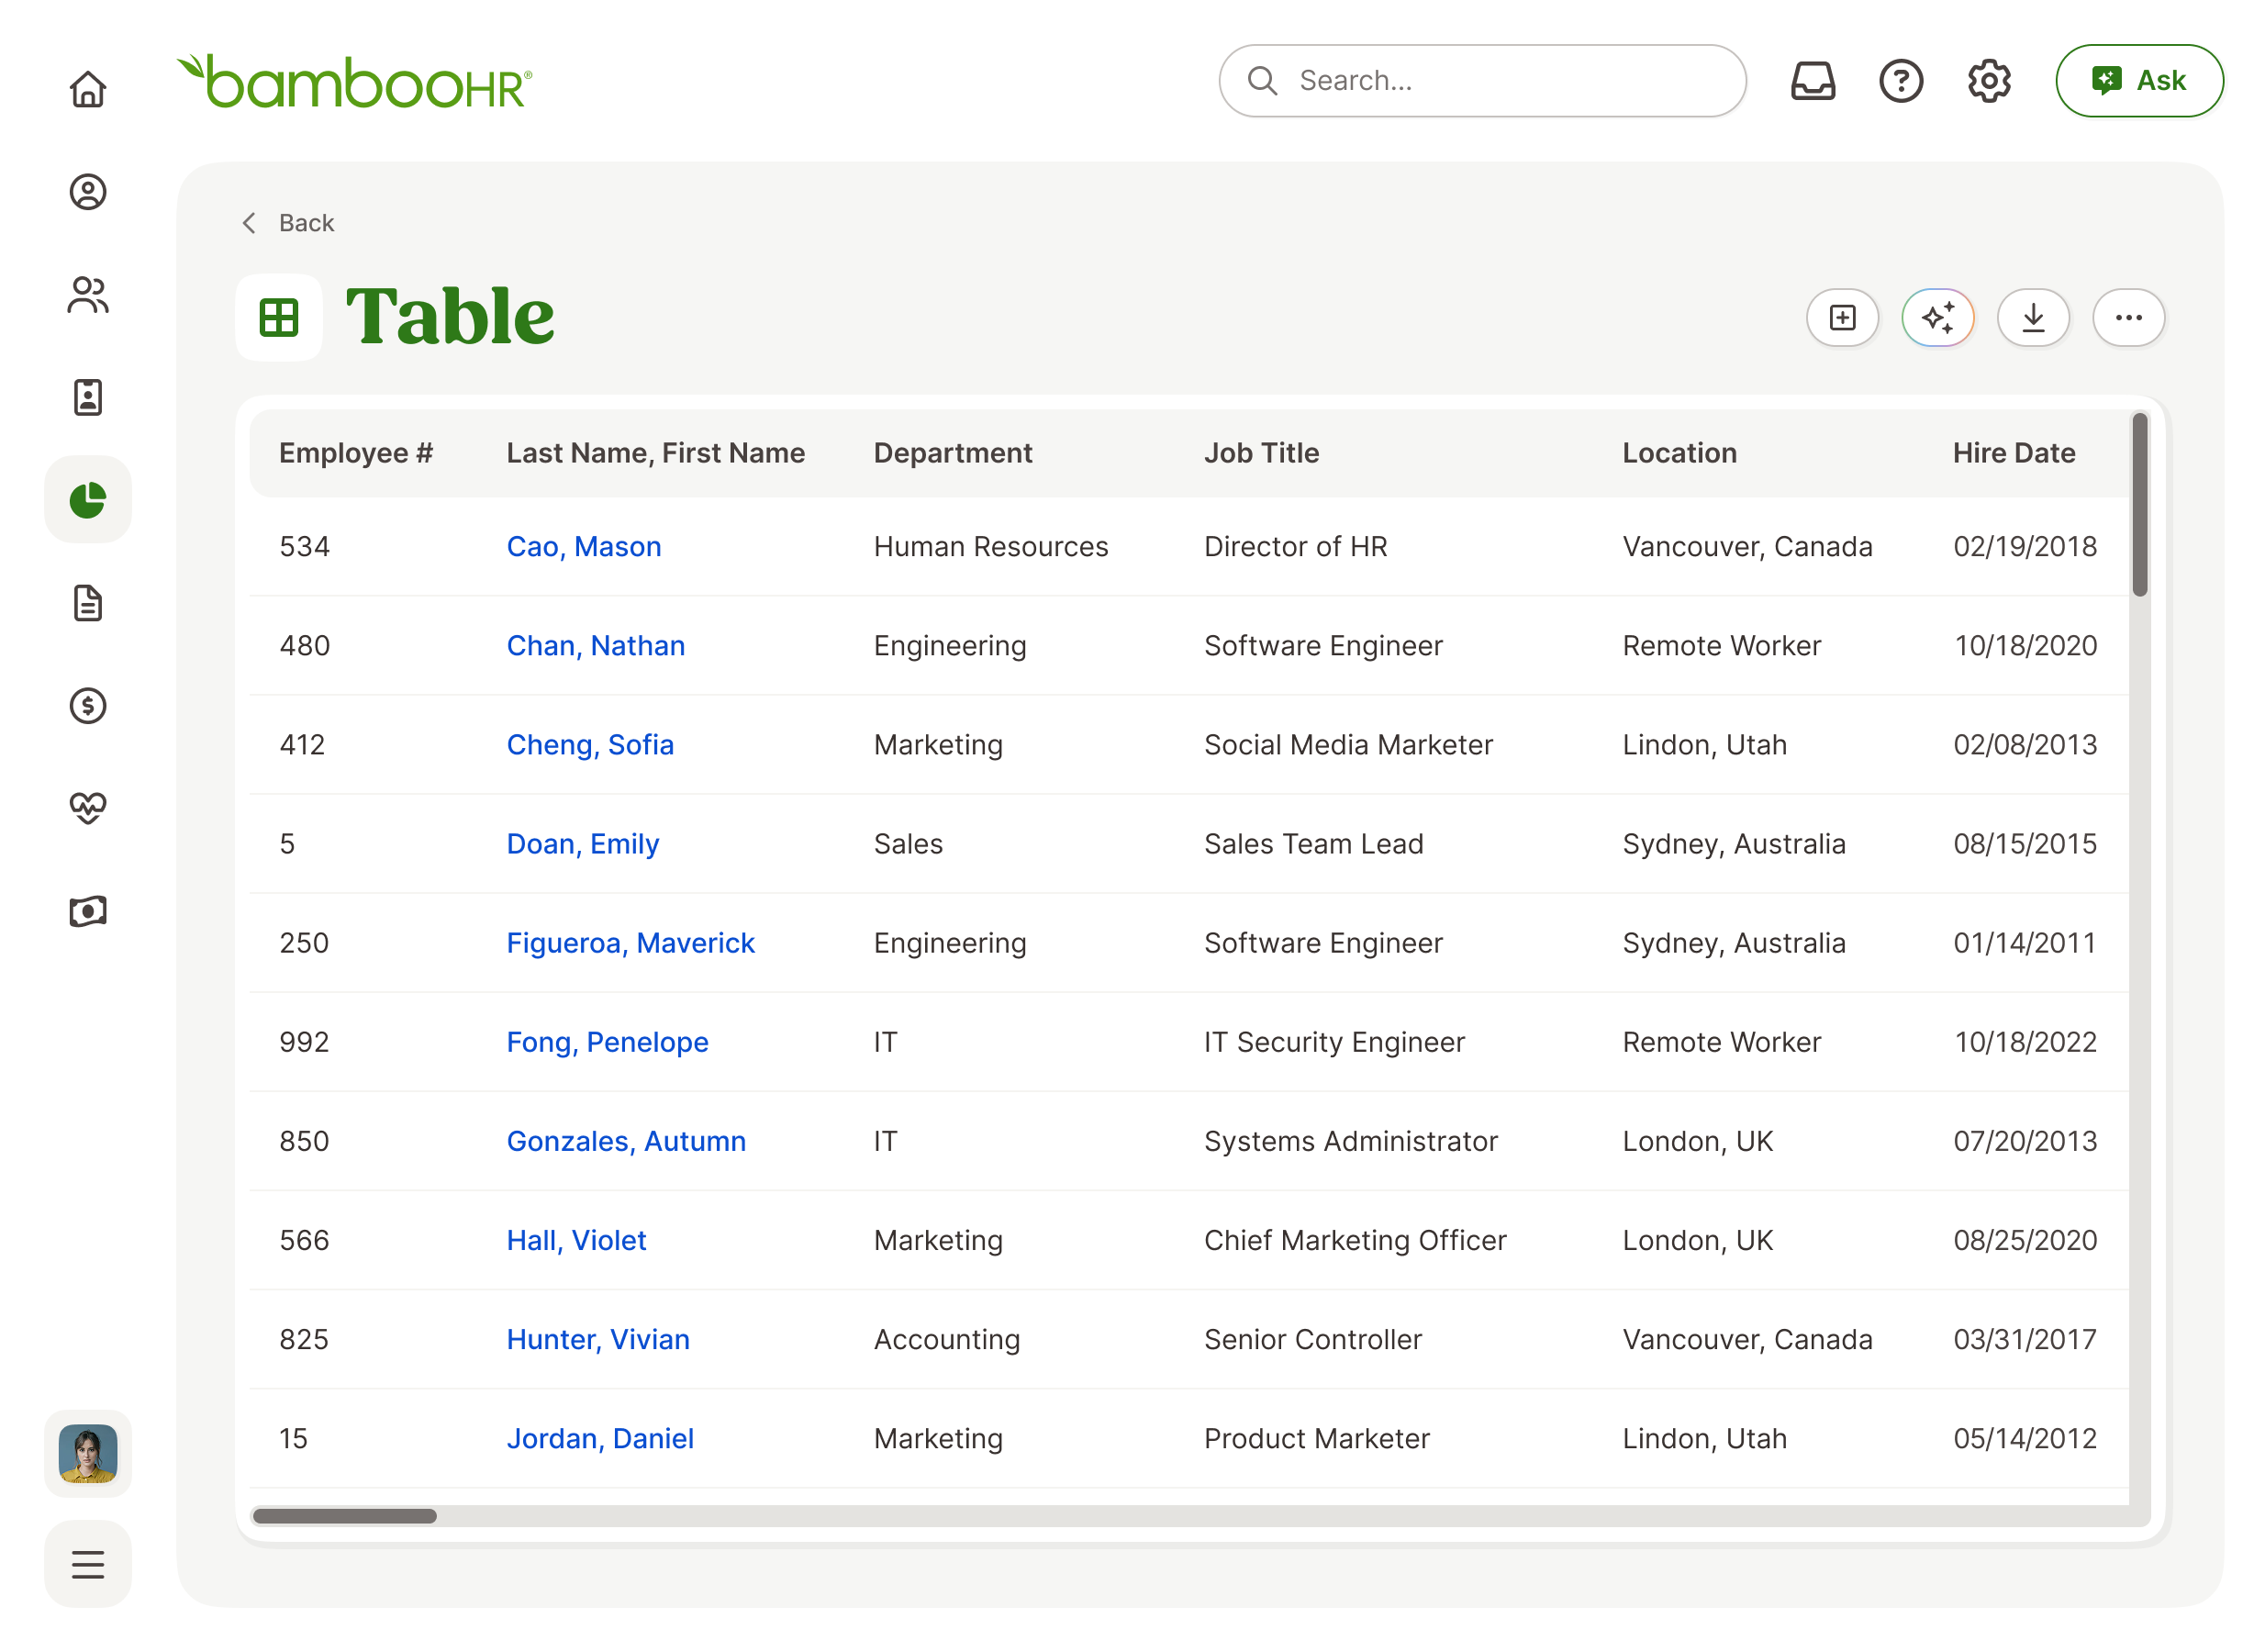Select employee number 534 cell

pyautogui.click(x=304, y=546)
